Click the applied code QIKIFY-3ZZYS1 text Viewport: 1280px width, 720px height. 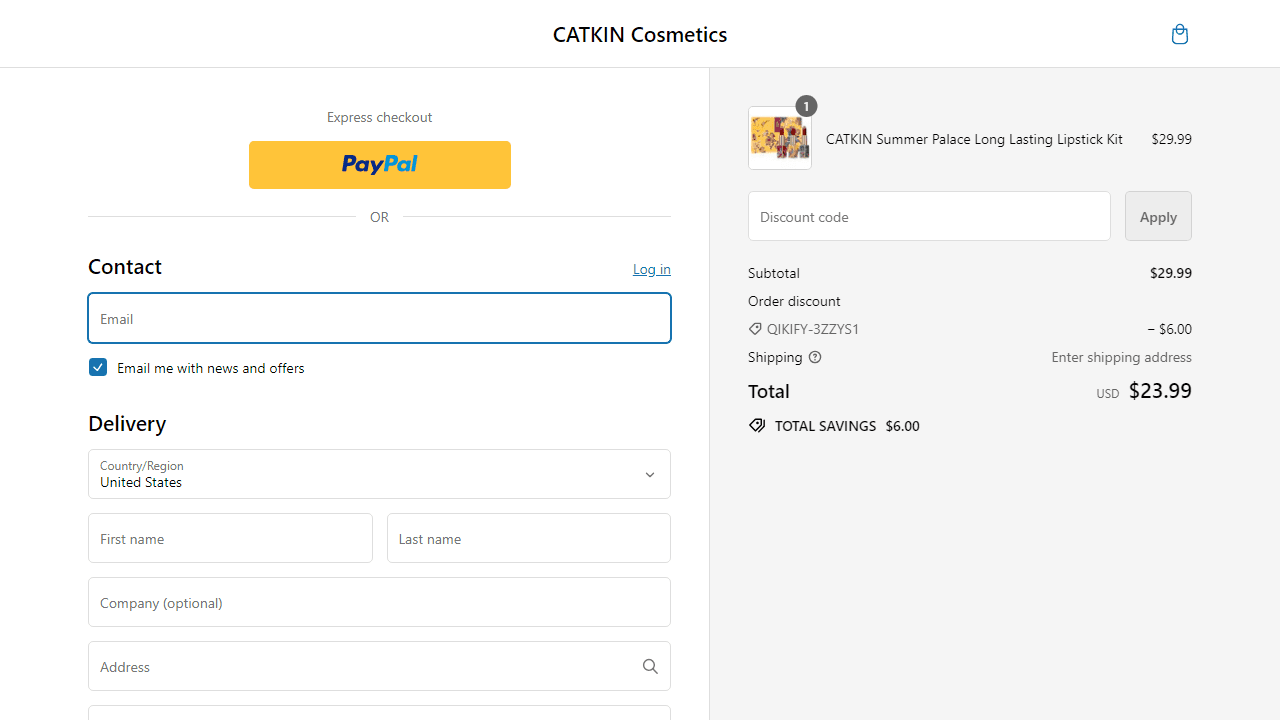point(813,329)
